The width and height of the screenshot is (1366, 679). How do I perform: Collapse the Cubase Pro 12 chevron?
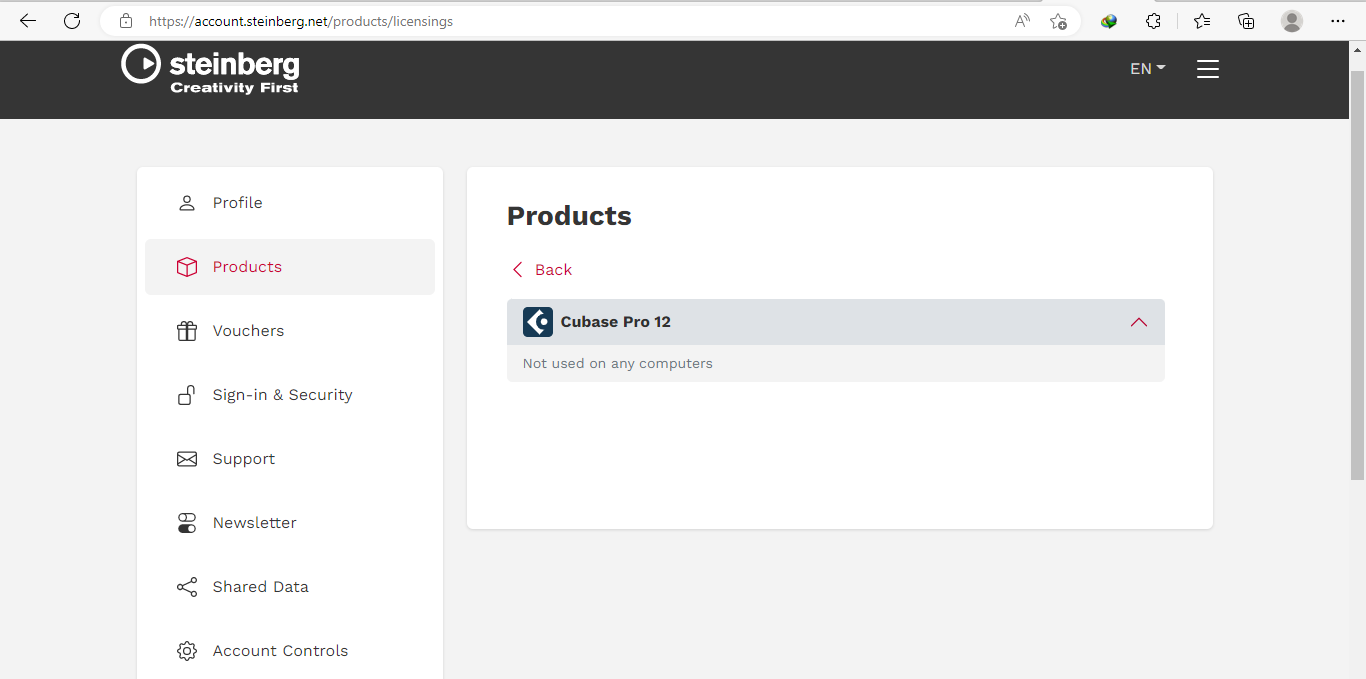[x=1139, y=322]
